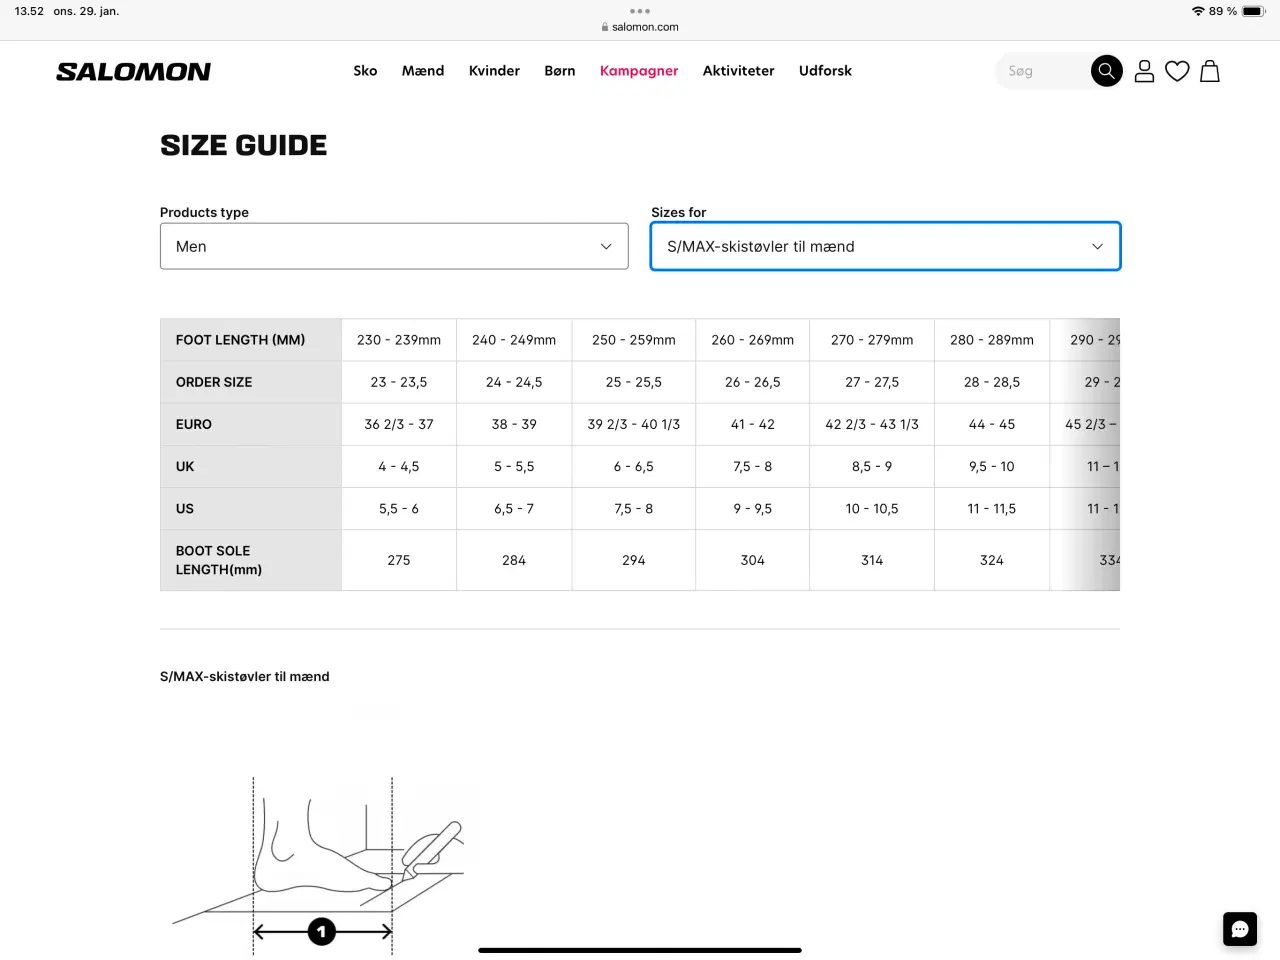Click the ORDER SIZE row header
This screenshot has height=960, width=1280.
[251, 382]
